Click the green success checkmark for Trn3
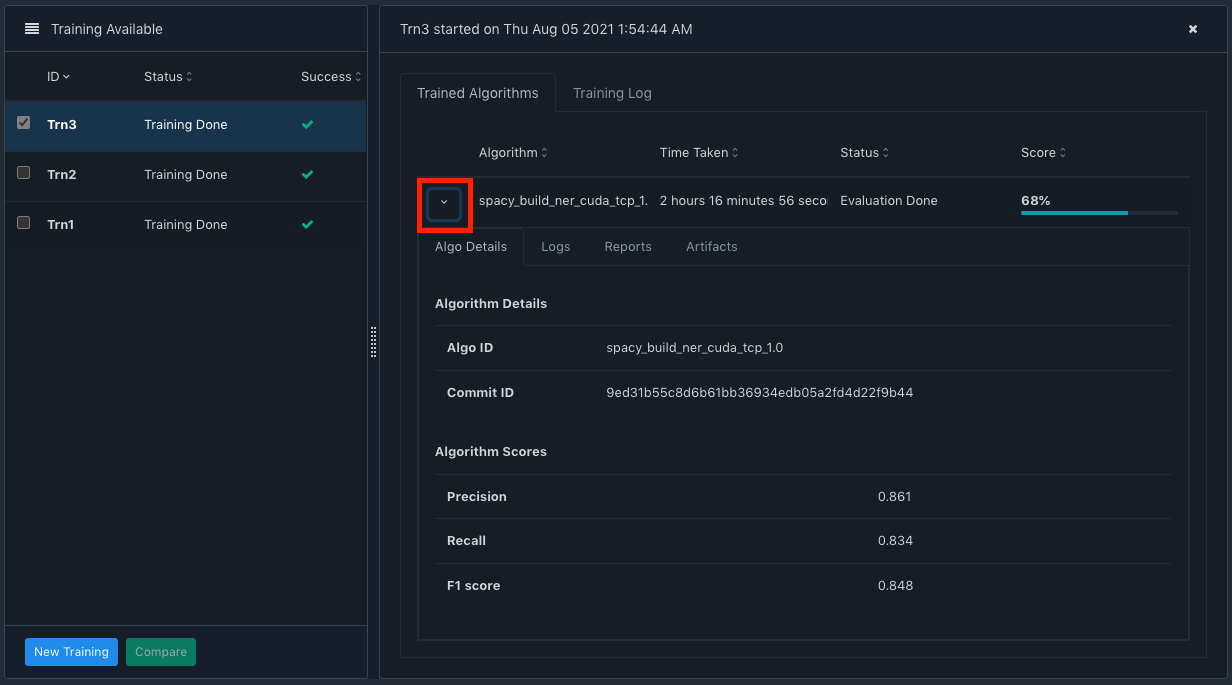The width and height of the screenshot is (1232, 685). (307, 124)
